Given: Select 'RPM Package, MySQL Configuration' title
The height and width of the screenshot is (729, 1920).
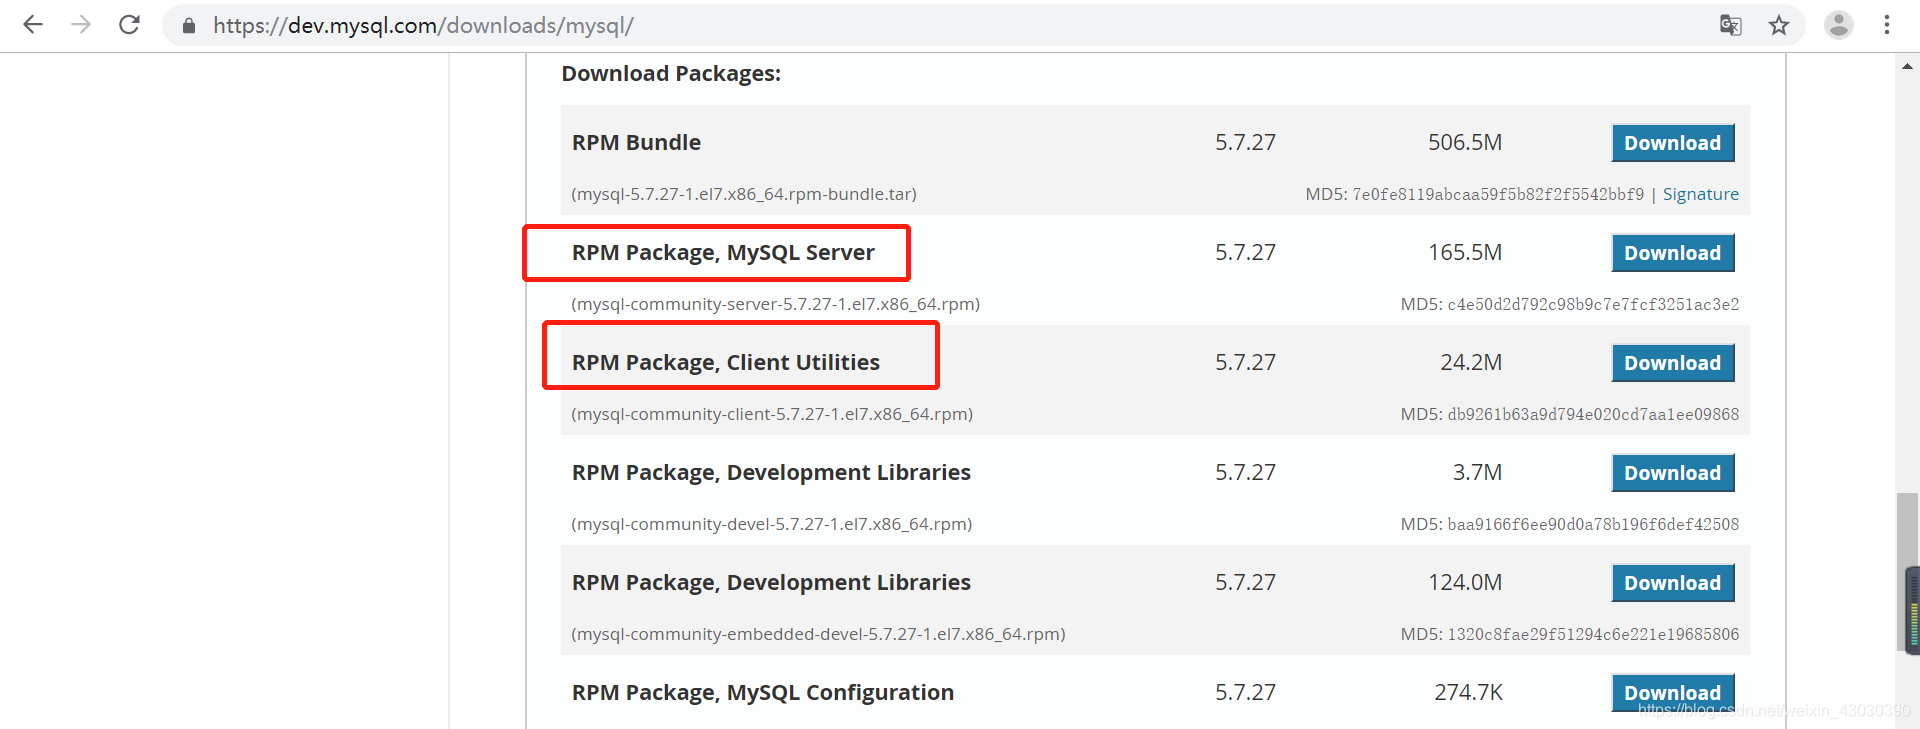Looking at the screenshot, I should tap(763, 692).
